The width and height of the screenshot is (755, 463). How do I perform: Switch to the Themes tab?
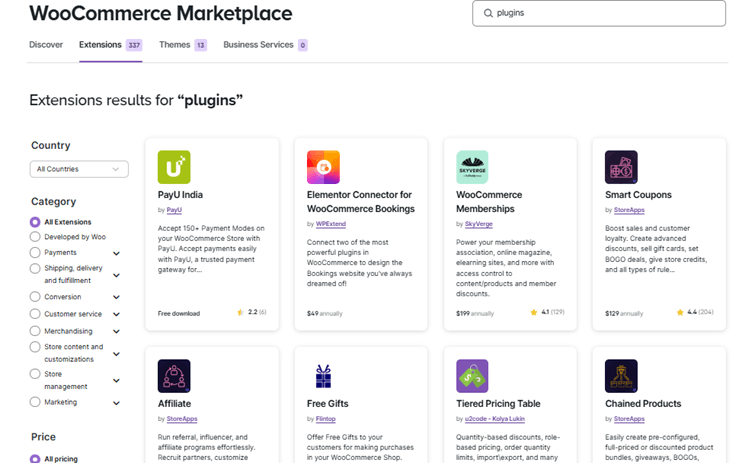tap(183, 45)
